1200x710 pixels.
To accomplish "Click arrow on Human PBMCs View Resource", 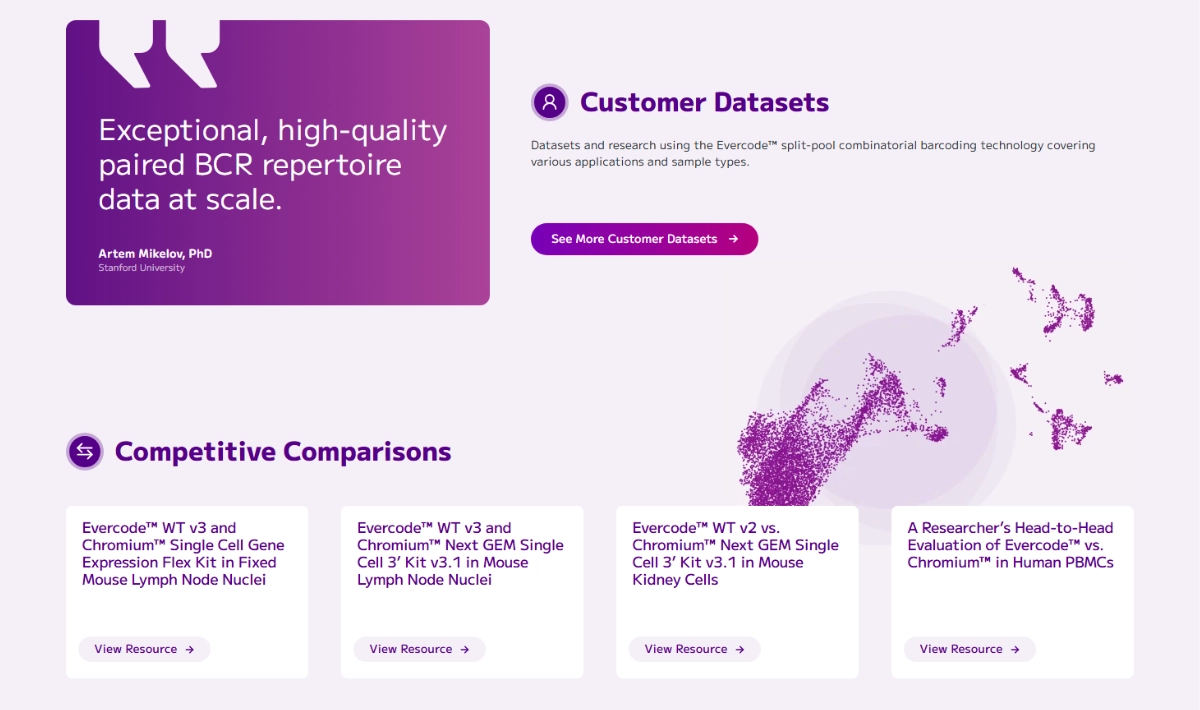I will (1015, 649).
